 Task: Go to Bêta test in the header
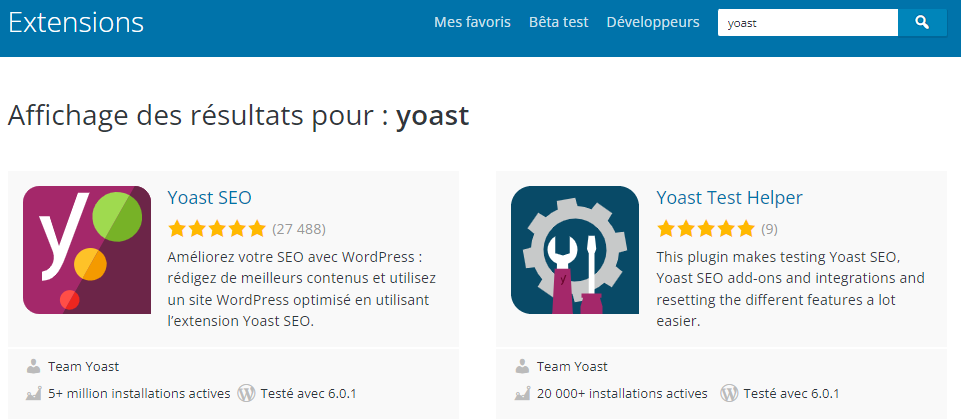(x=558, y=22)
